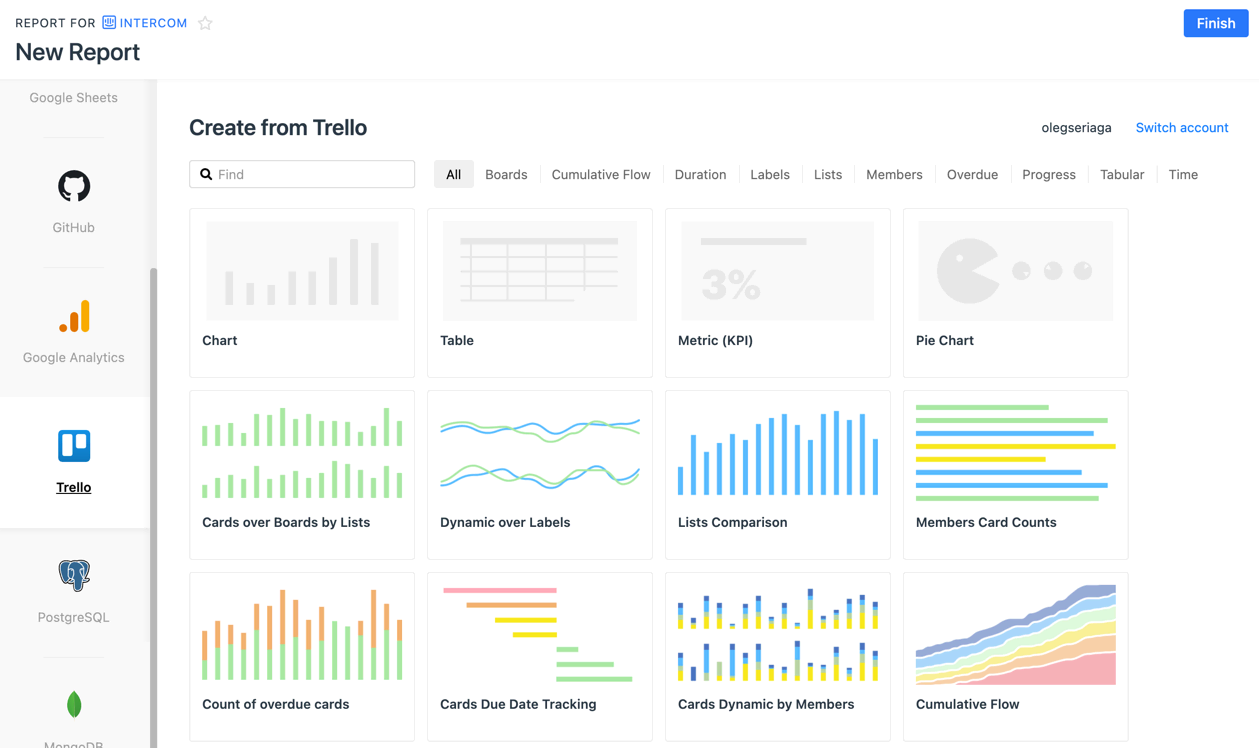Open the INTERCOM report link
The width and height of the screenshot is (1259, 748).
(x=153, y=23)
